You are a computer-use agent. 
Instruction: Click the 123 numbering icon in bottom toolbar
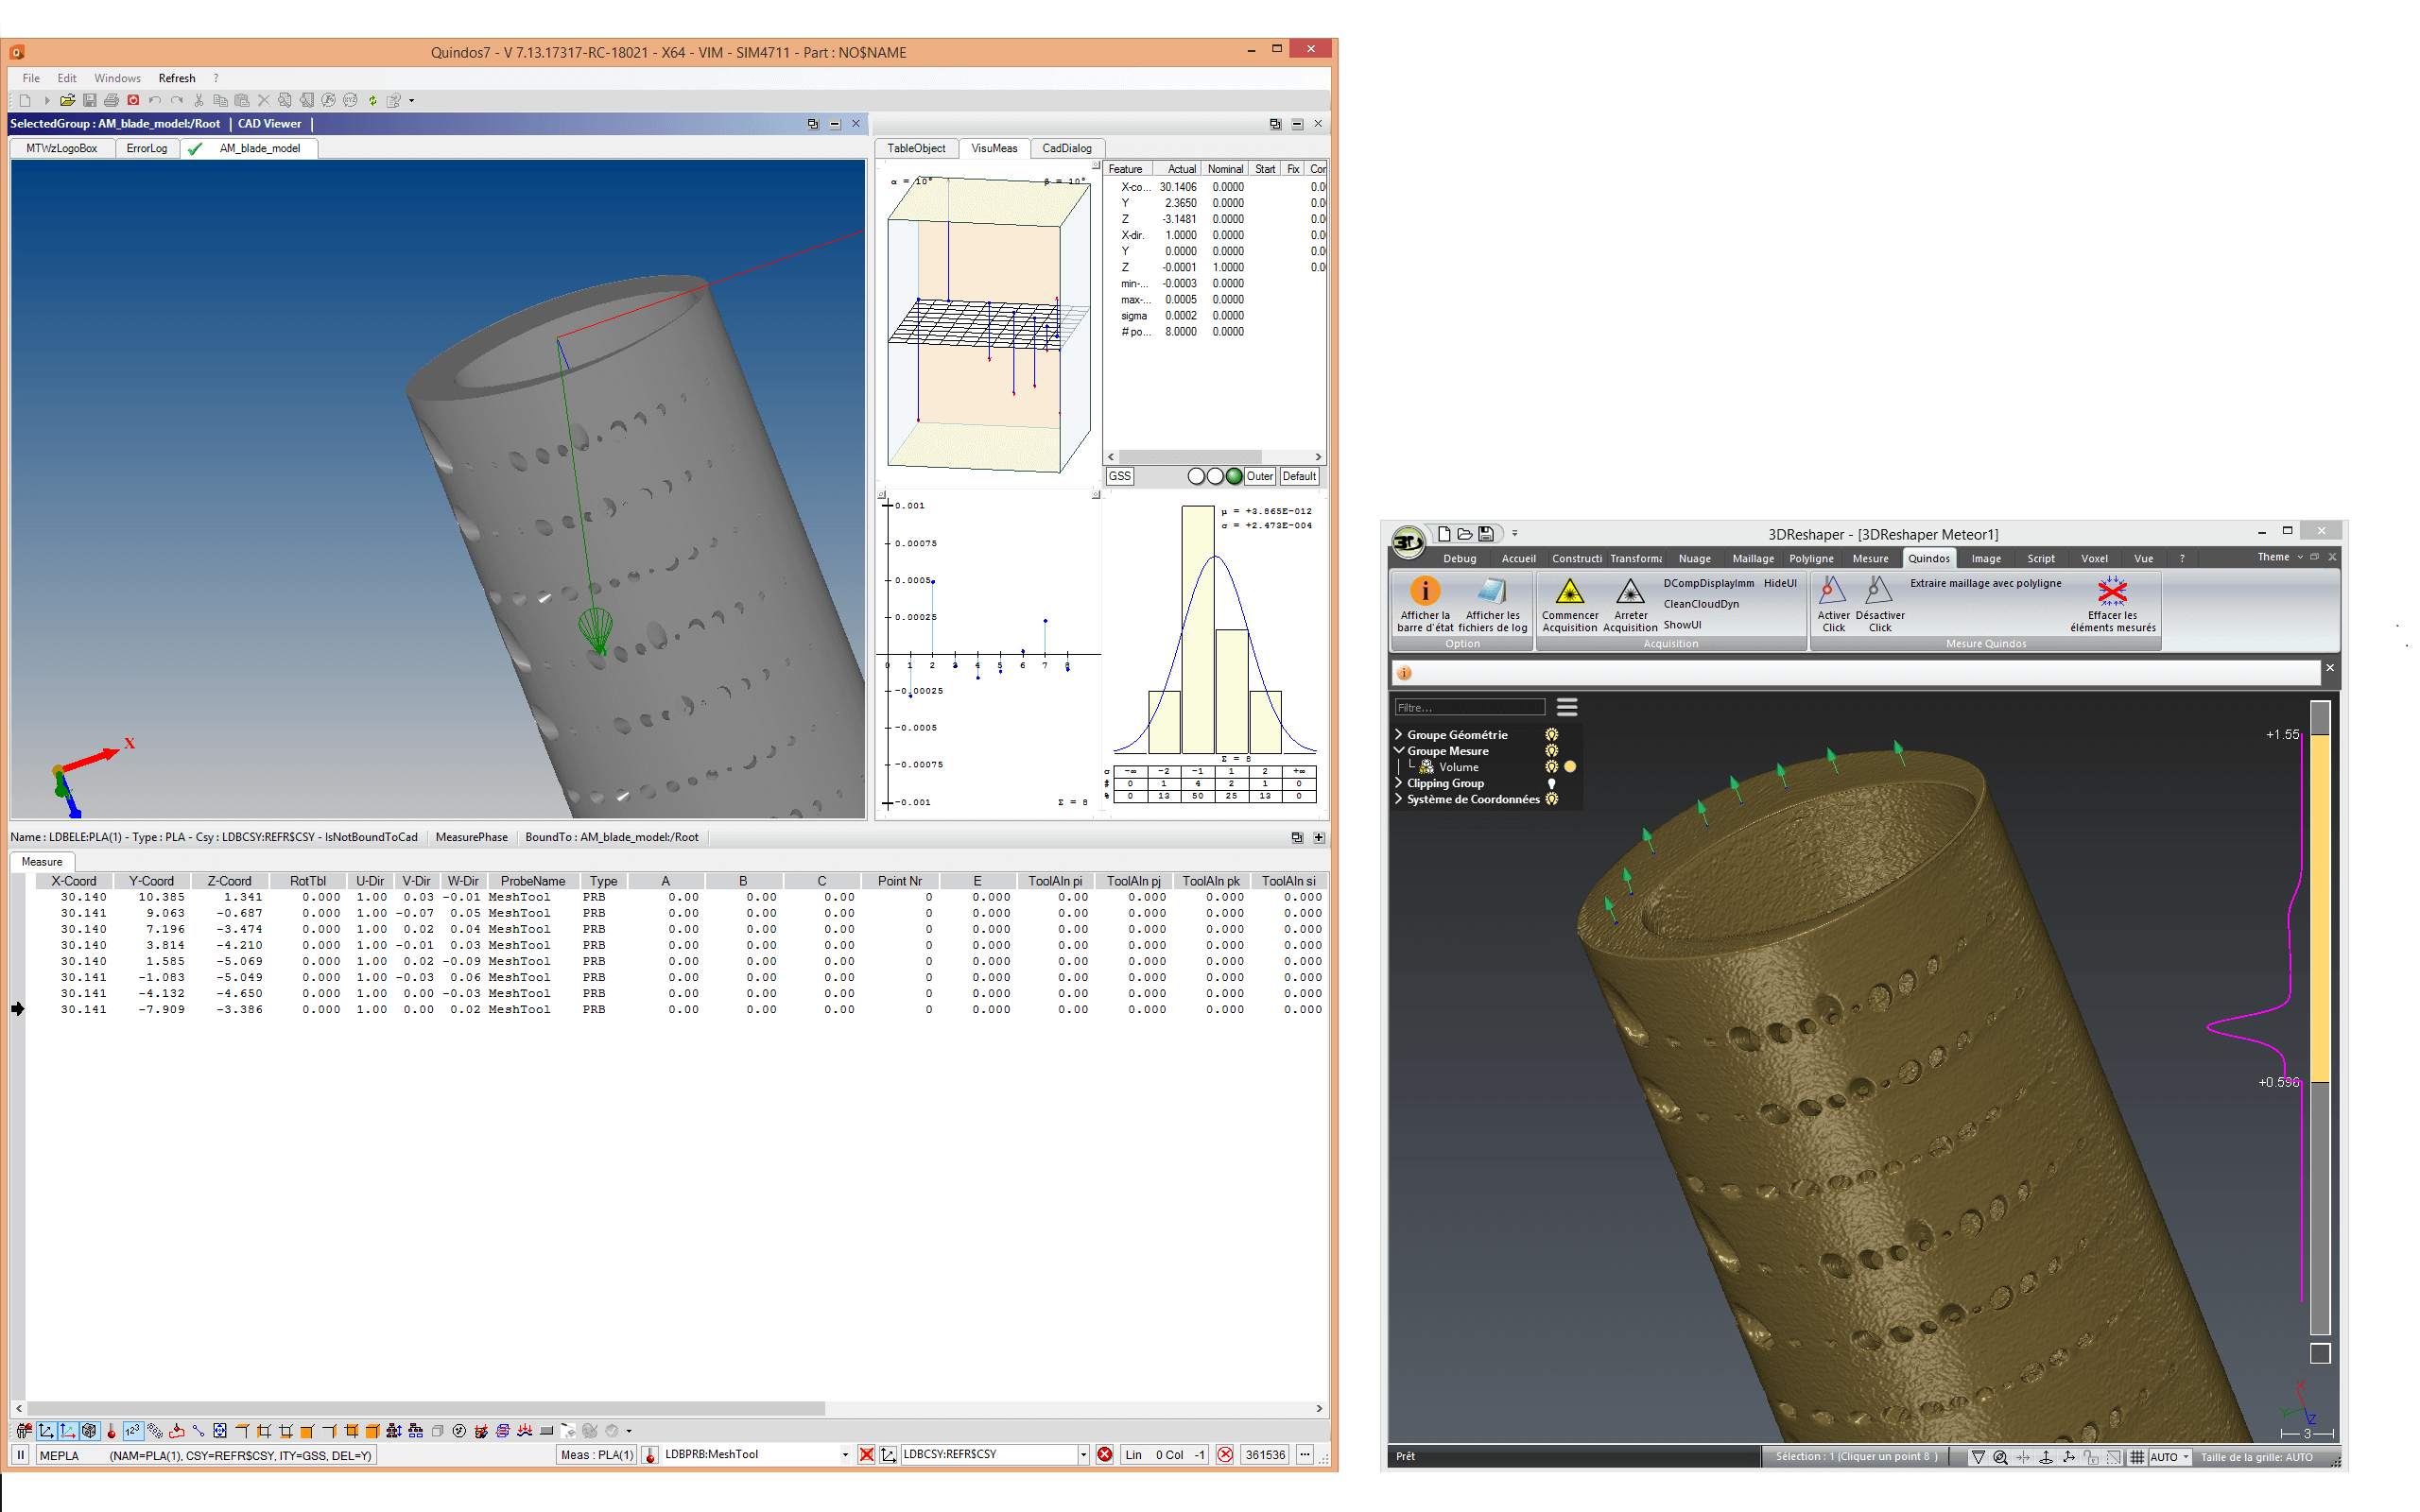[x=132, y=1431]
